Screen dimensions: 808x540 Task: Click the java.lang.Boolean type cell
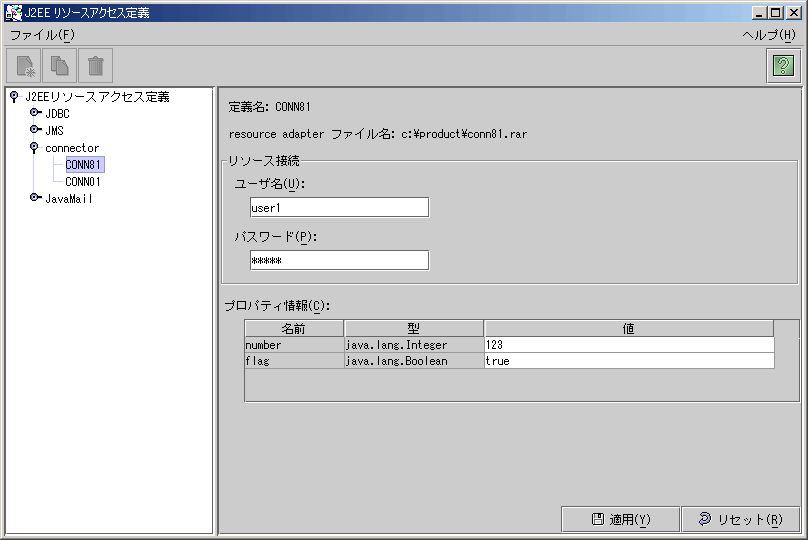[414, 361]
